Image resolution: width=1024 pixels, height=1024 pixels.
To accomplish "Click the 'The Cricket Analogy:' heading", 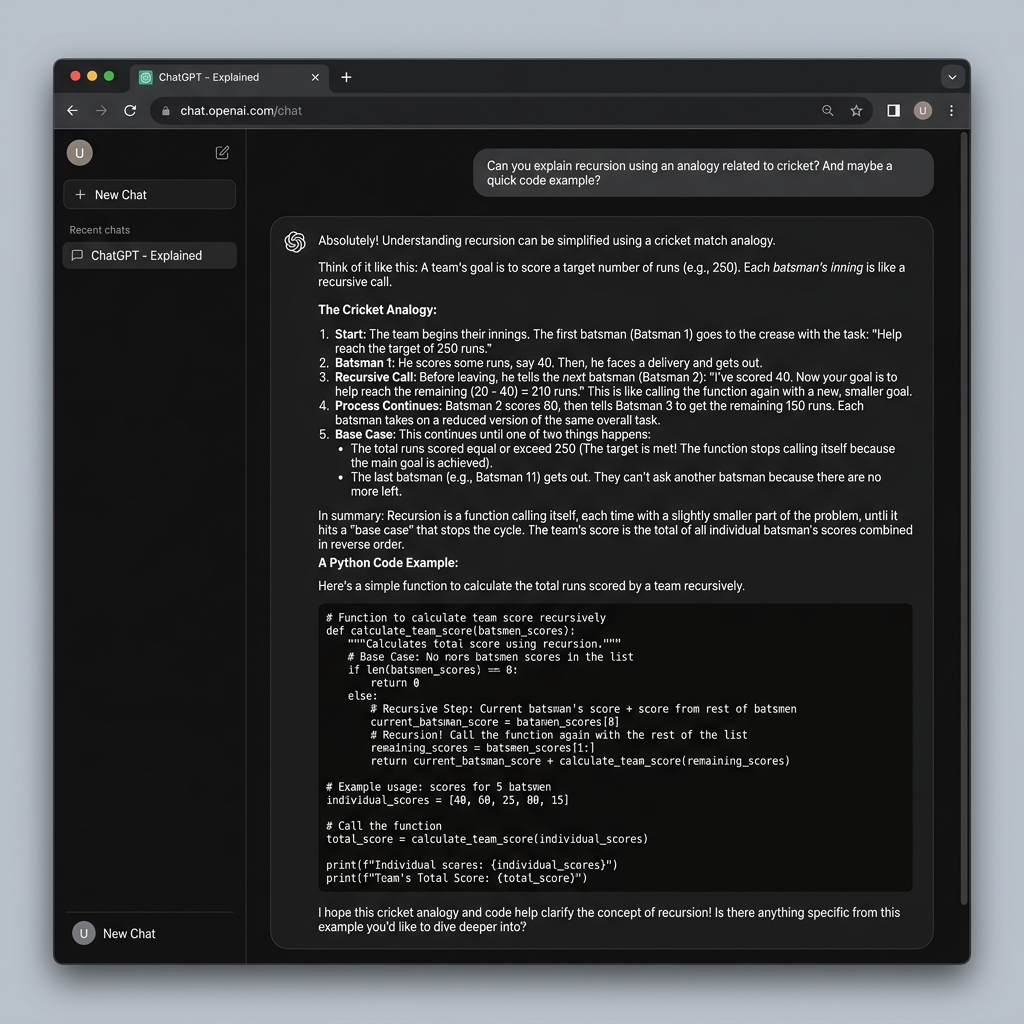I will [x=377, y=310].
